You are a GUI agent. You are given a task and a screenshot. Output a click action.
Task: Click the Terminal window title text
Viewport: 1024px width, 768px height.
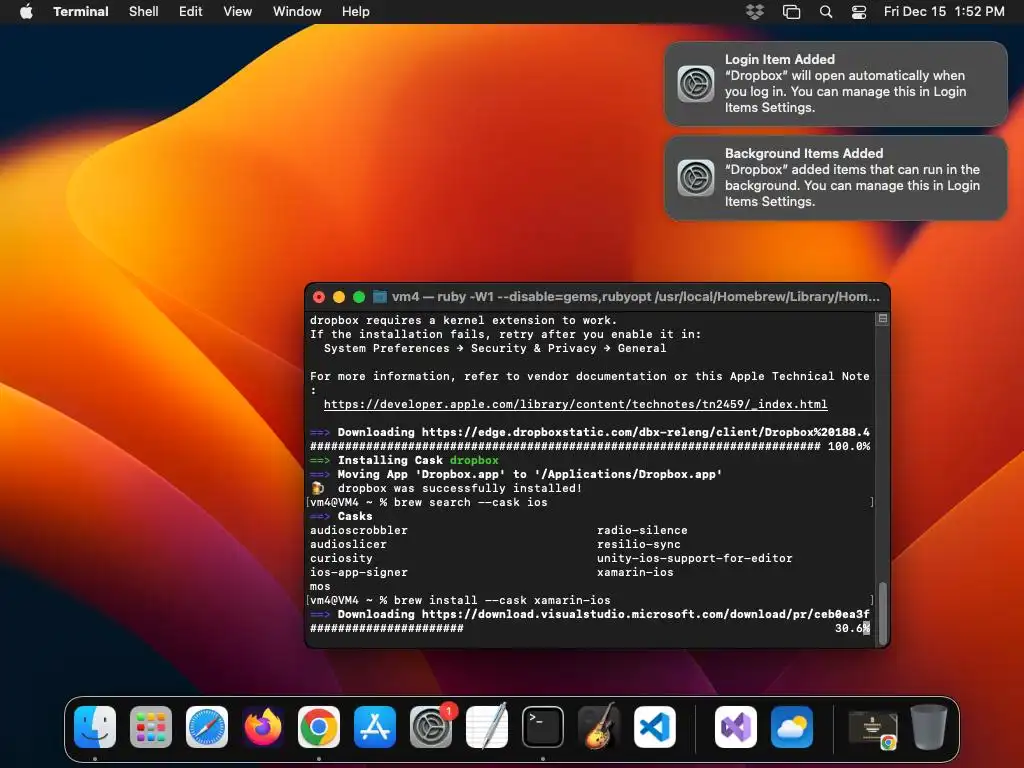(635, 297)
